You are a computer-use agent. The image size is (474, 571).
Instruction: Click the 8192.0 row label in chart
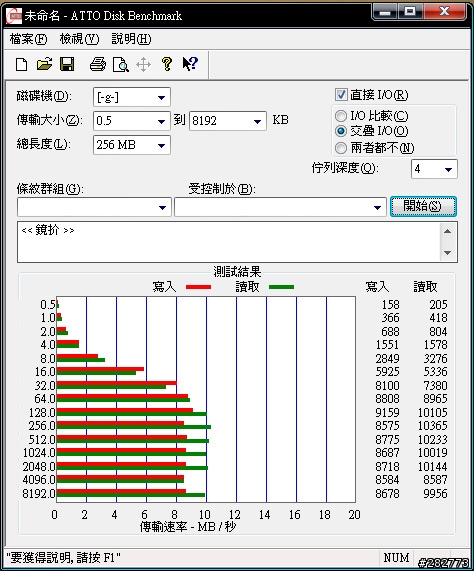(39, 494)
